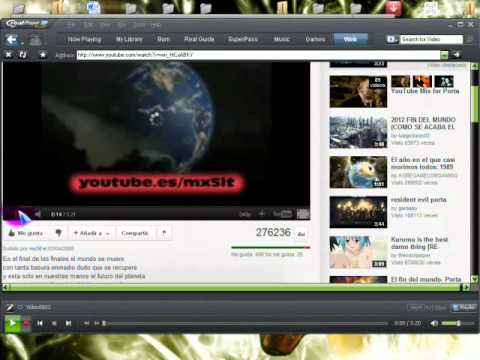Image resolution: width=480 pixels, height=360 pixels.
Task: Mute the YouTube video volume icon
Action: [x=38, y=214]
